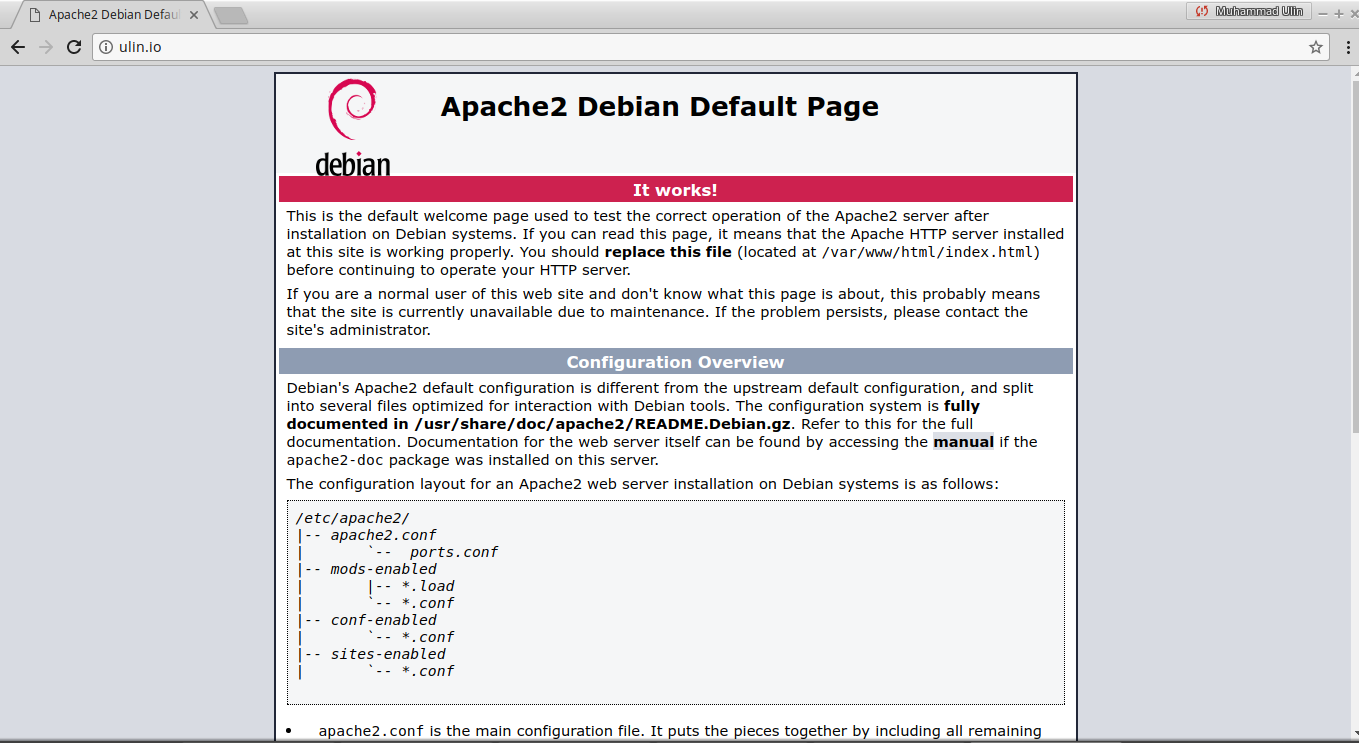Click "/etc/apache2/" in the config tree
1359x743 pixels.
353,518
